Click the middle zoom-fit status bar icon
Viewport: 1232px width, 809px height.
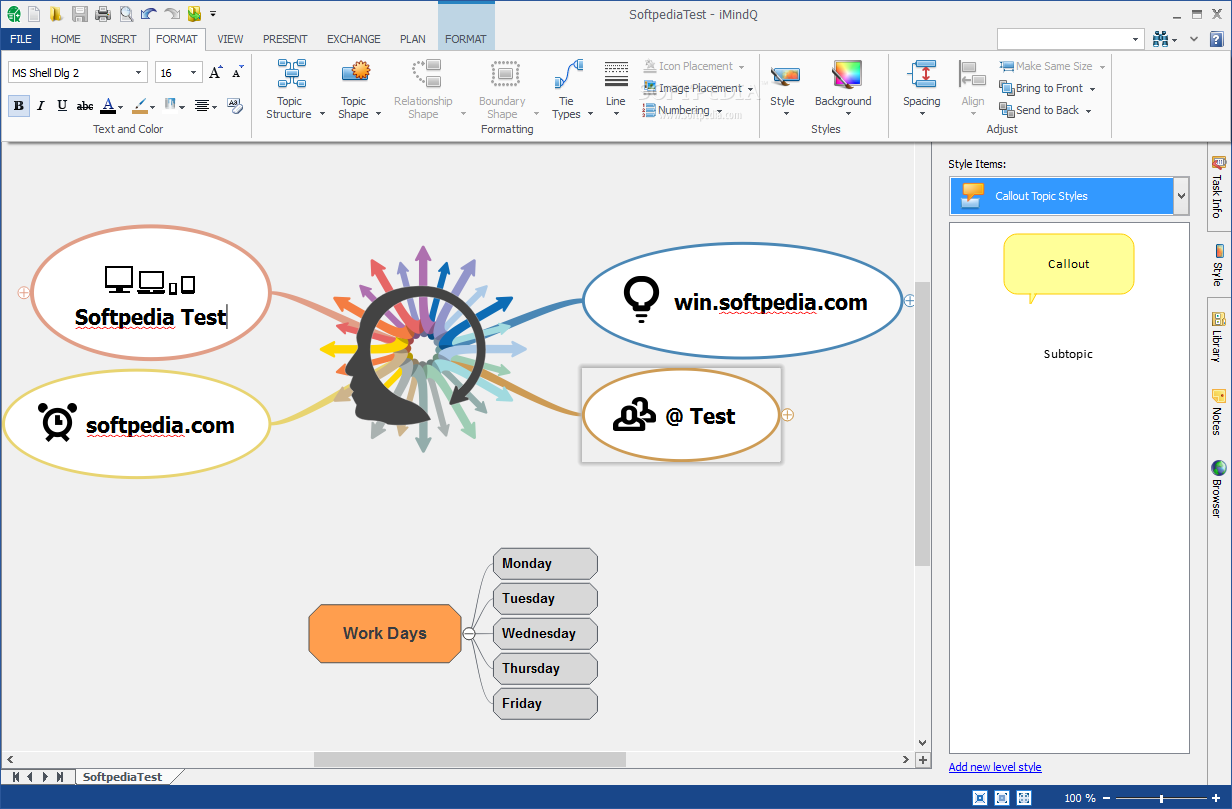coord(1001,798)
